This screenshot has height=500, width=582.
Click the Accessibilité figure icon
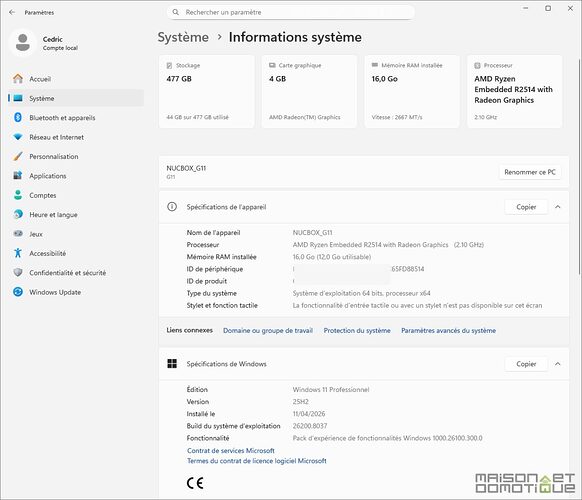click(18, 253)
